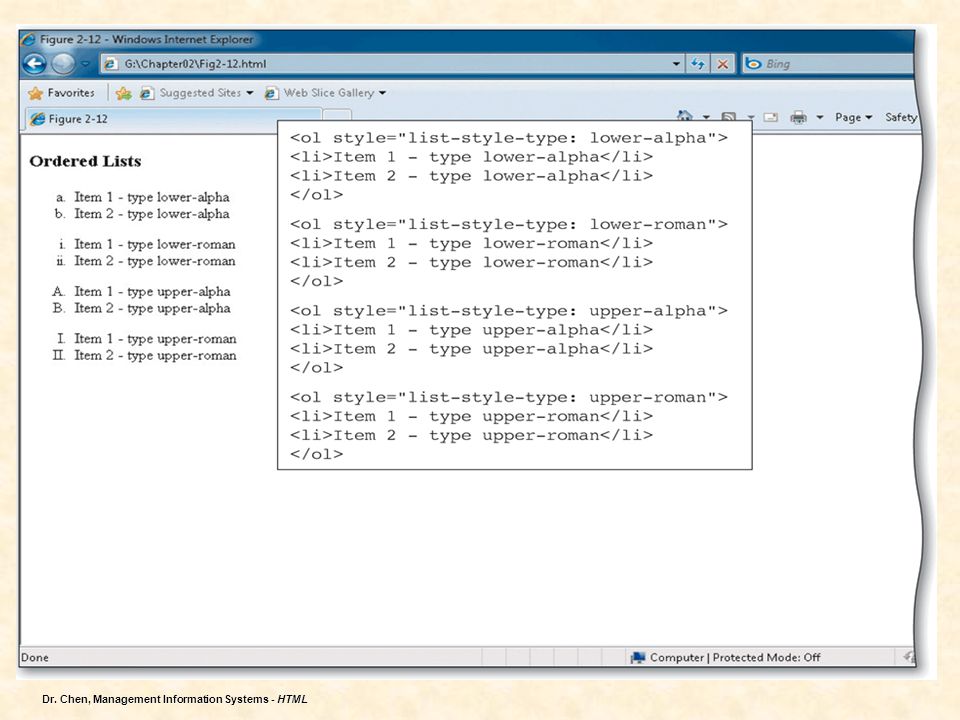This screenshot has width=960, height=720.
Task: Open the Page menu
Action: tap(853, 117)
